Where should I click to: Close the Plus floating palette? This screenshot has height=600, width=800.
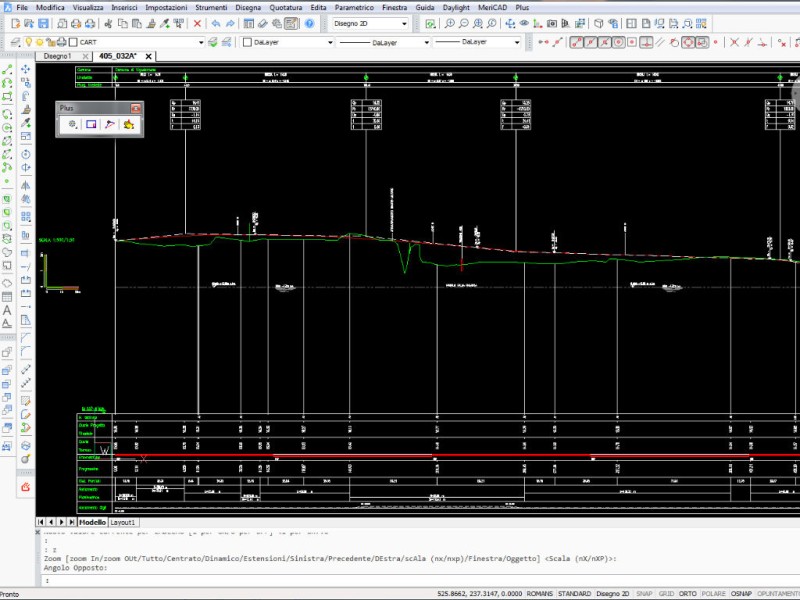pyautogui.click(x=136, y=107)
